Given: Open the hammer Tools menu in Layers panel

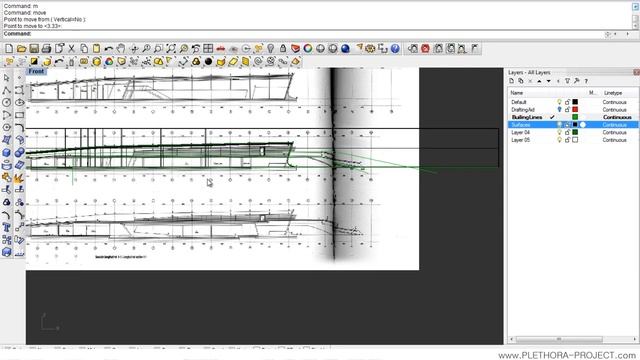Looking at the screenshot, I should 576,81.
